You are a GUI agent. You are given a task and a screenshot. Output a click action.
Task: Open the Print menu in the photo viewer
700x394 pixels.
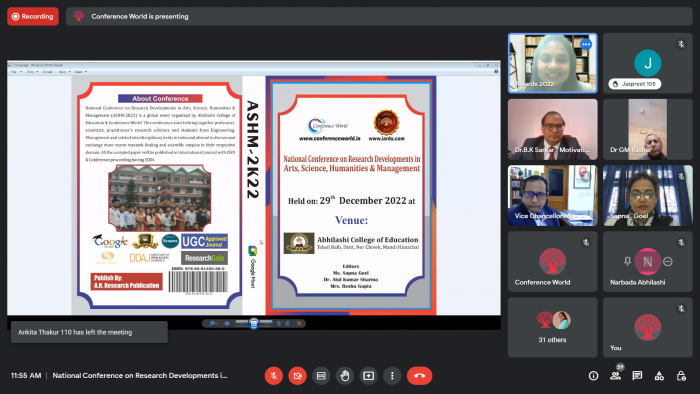(x=32, y=71)
